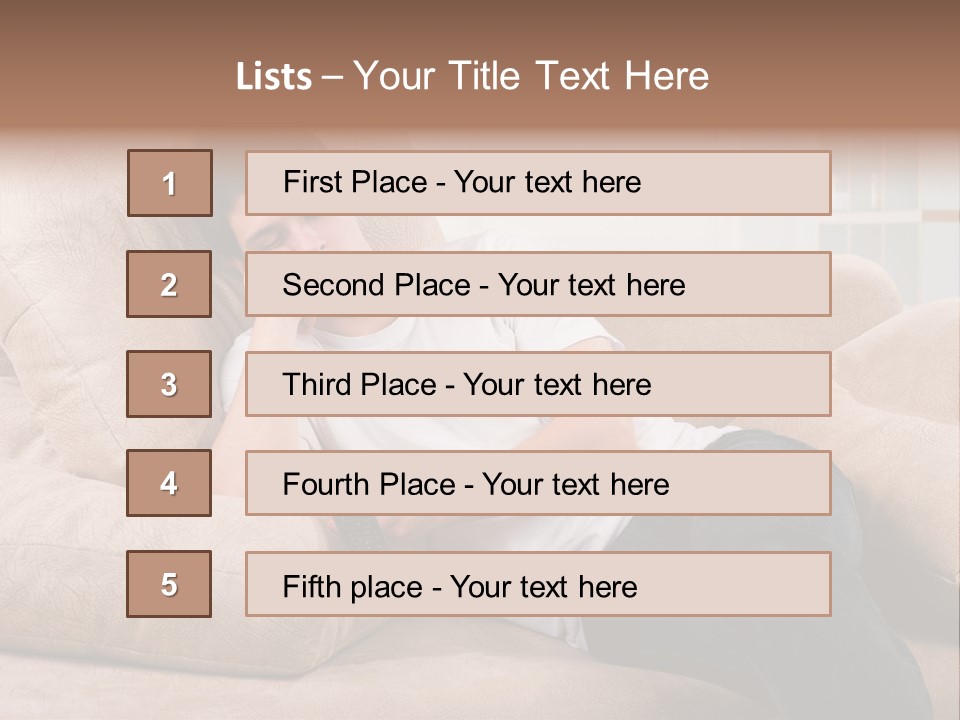Viewport: 960px width, 720px height.
Task: Click the Fourth Place text box
Action: 538,483
